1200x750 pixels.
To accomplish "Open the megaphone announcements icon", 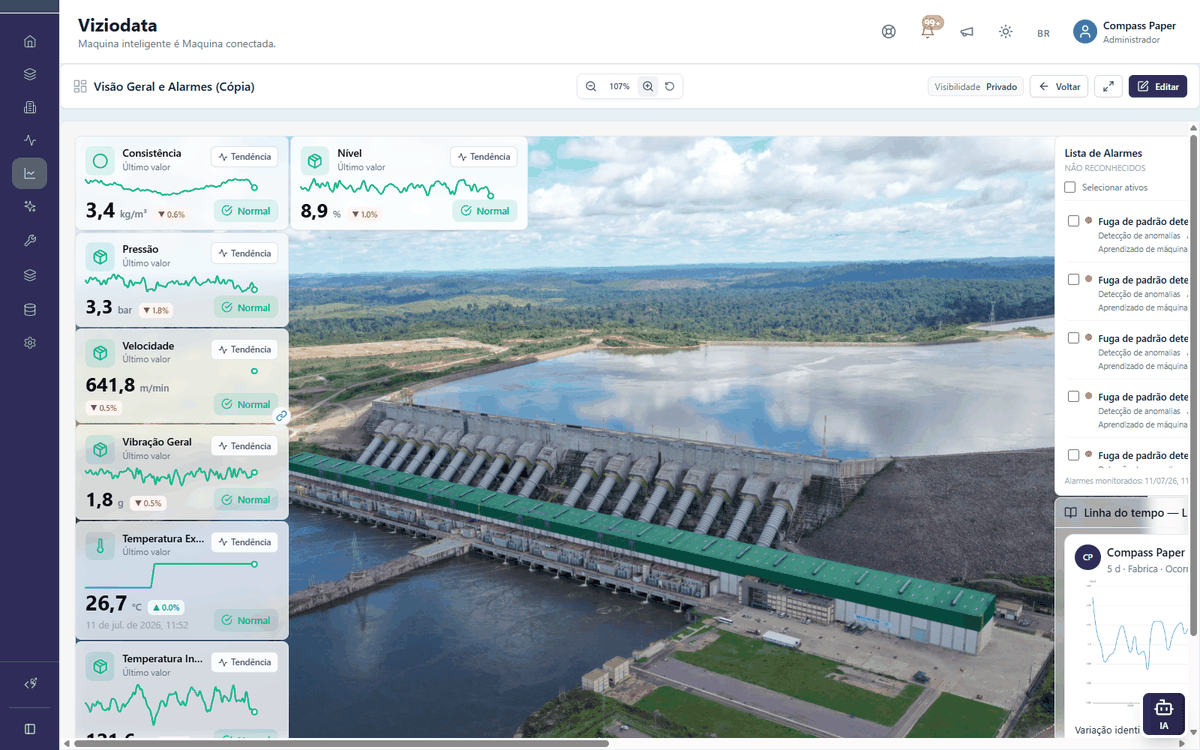I will pos(967,31).
